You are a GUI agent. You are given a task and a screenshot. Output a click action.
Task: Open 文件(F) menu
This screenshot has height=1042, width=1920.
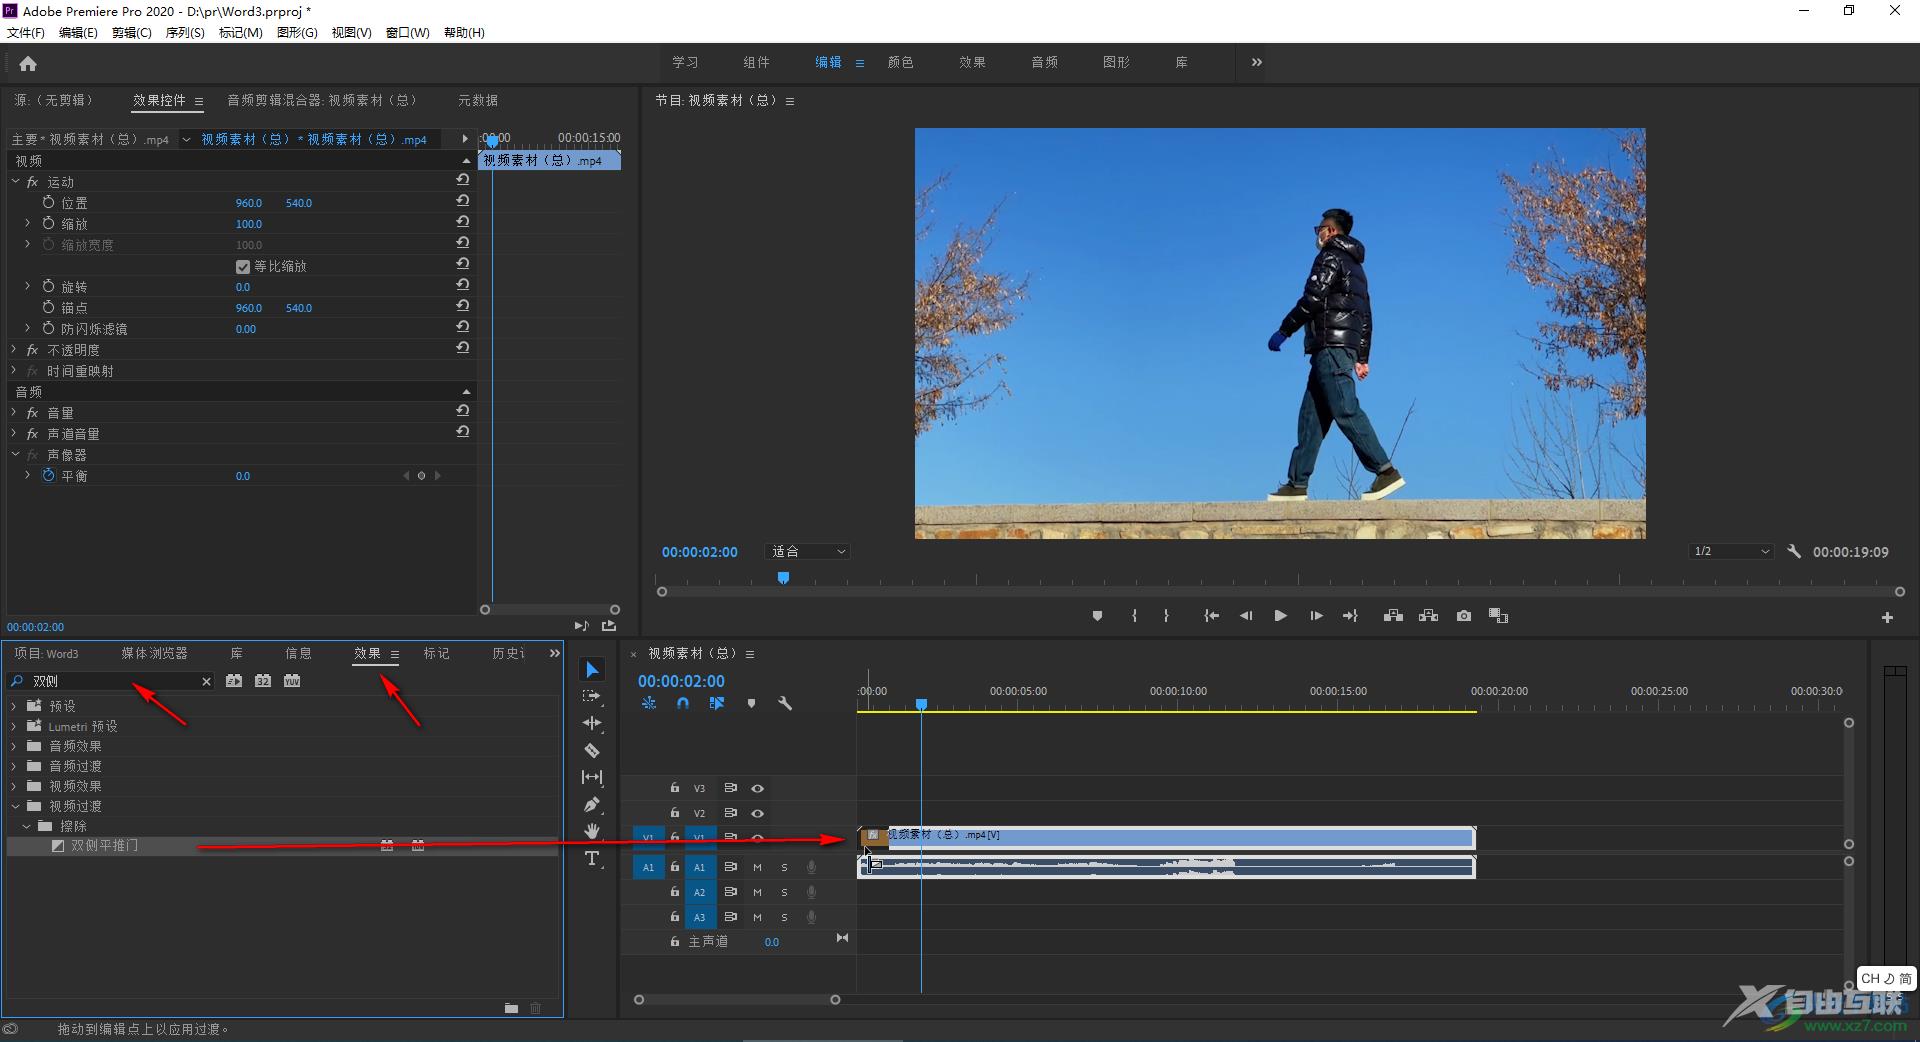coord(26,33)
